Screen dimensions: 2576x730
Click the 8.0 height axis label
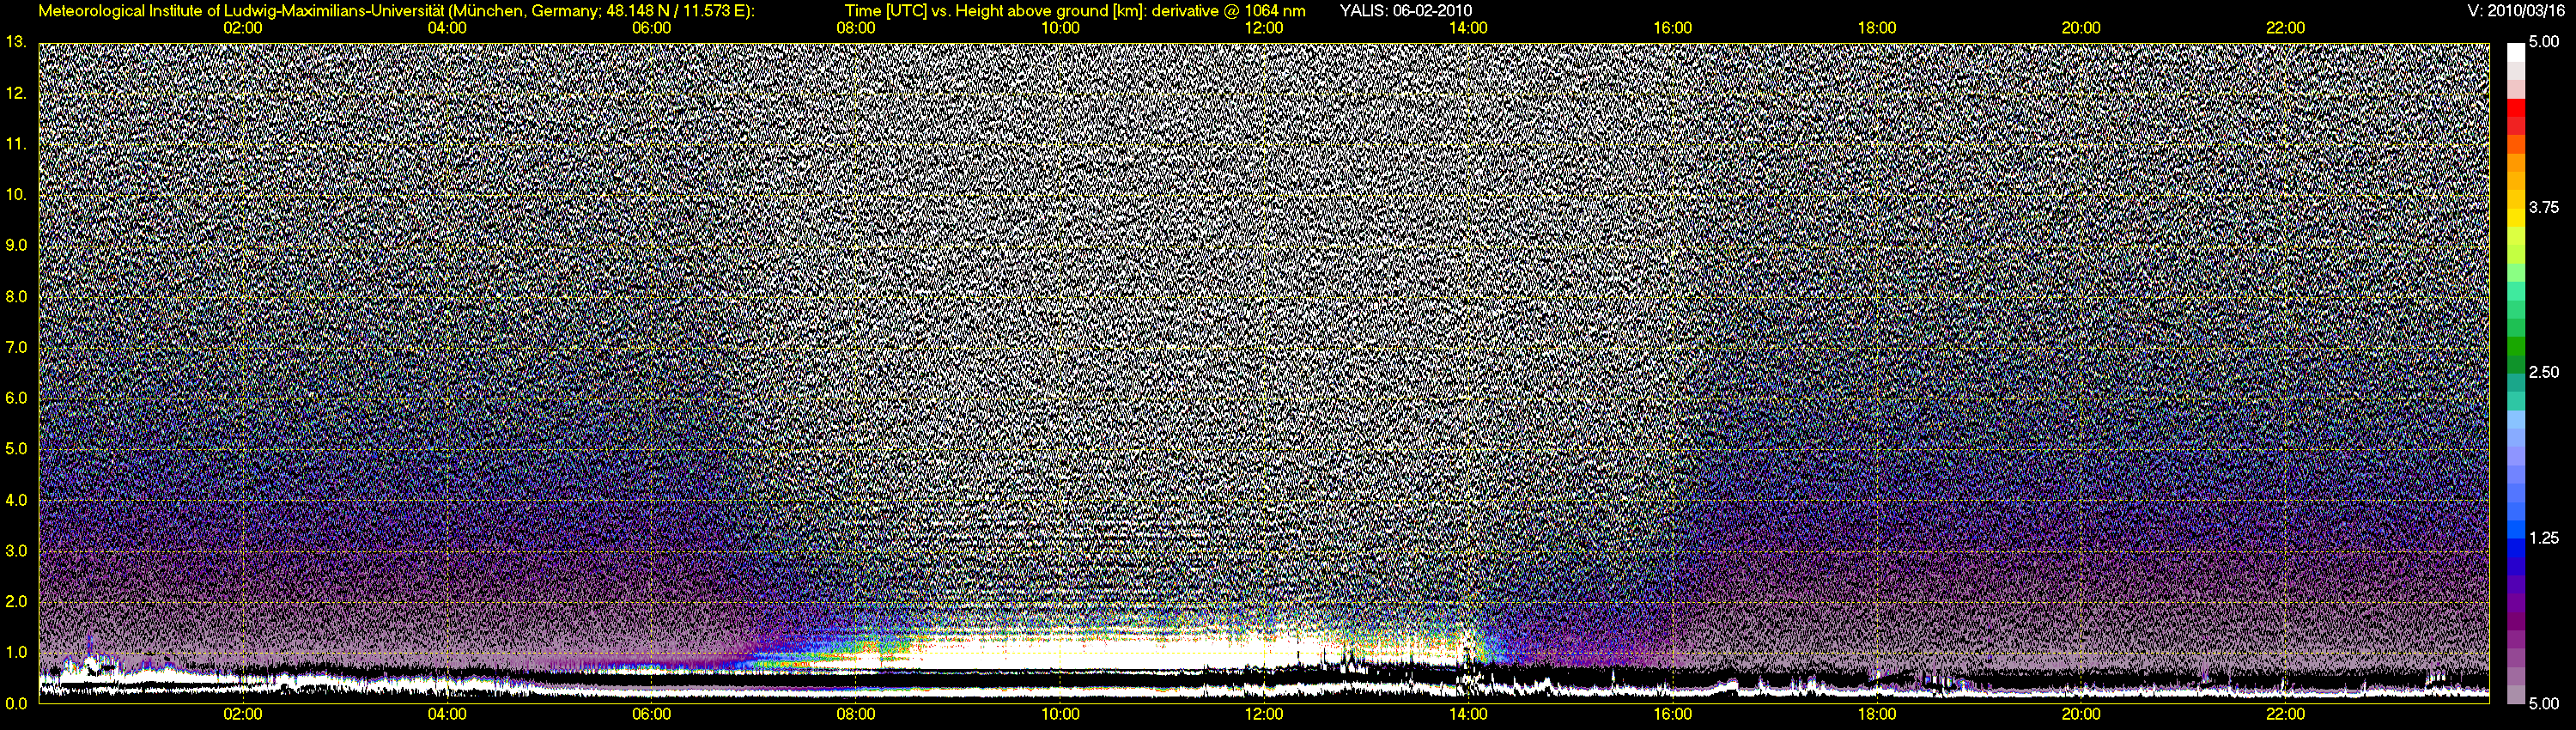(x=16, y=297)
